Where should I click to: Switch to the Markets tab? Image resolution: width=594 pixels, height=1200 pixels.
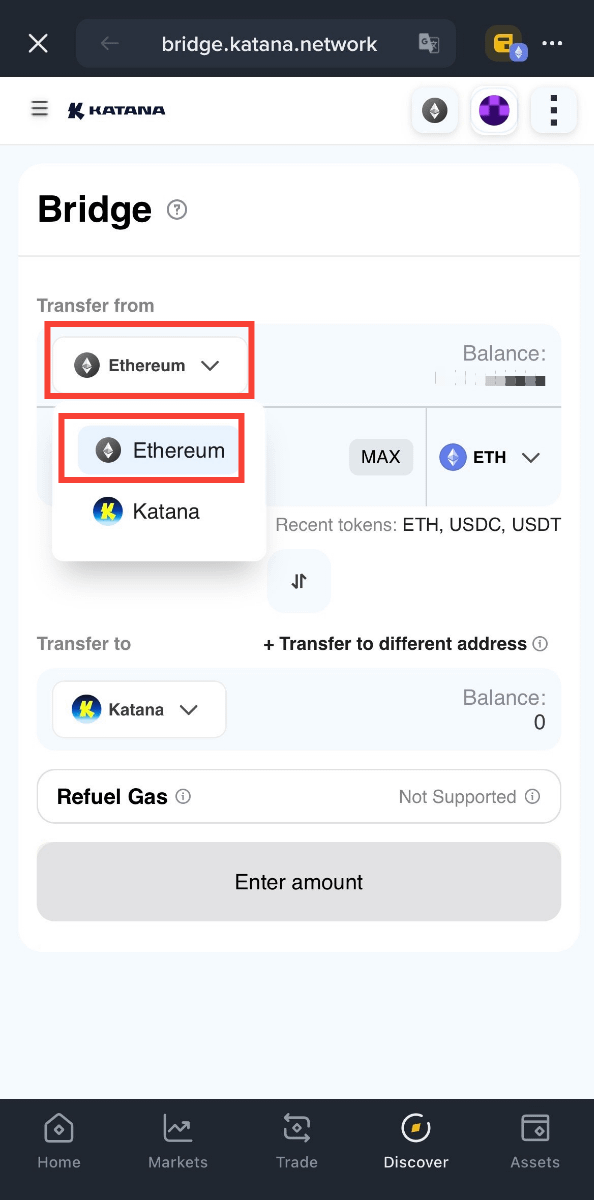178,1141
